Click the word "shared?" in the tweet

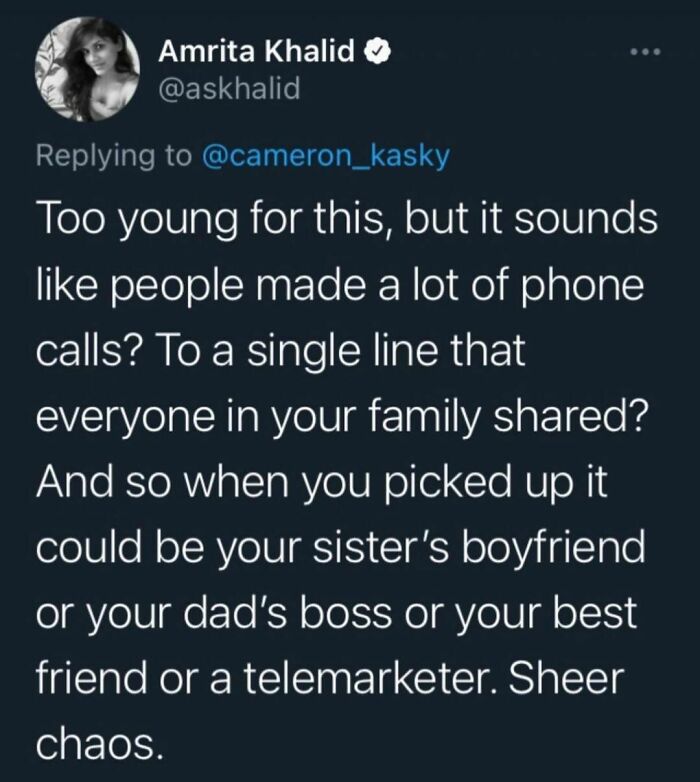tap(571, 415)
